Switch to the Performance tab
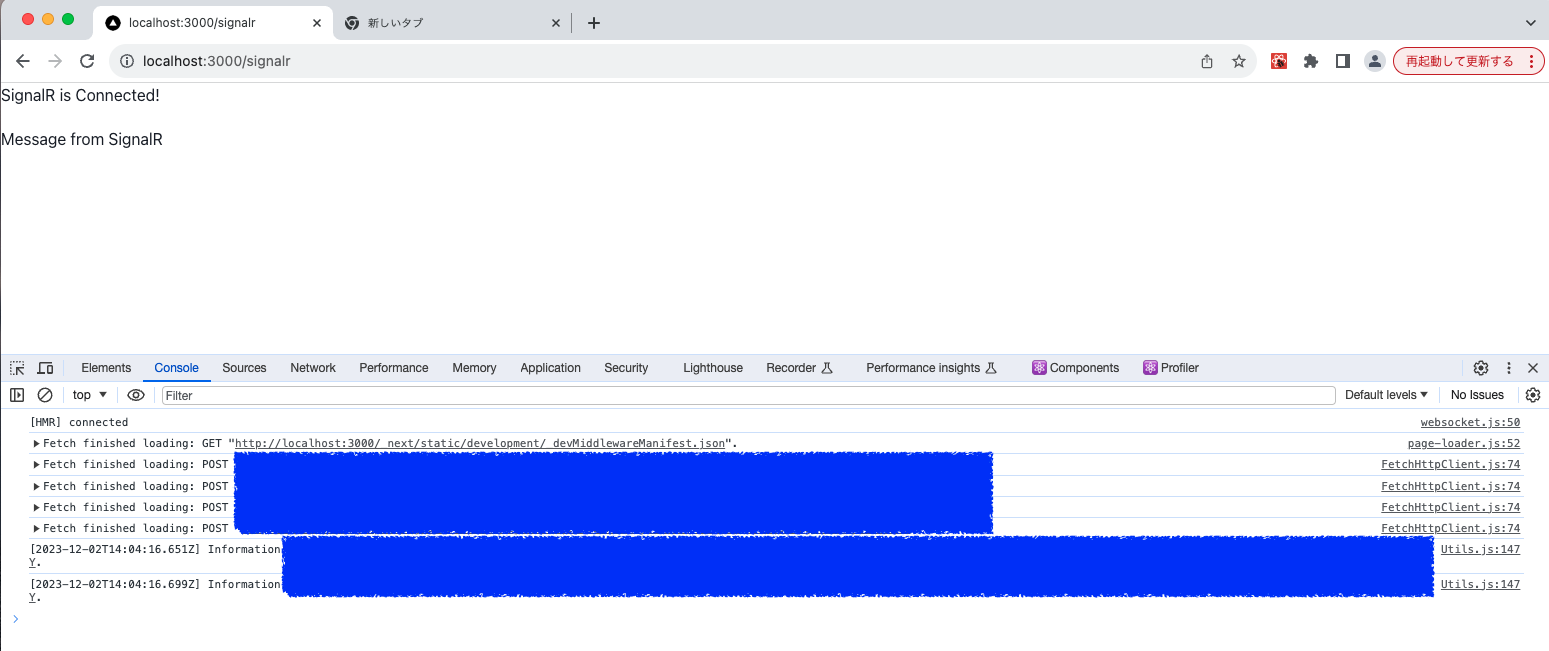The width and height of the screenshot is (1549, 651). pyautogui.click(x=394, y=368)
